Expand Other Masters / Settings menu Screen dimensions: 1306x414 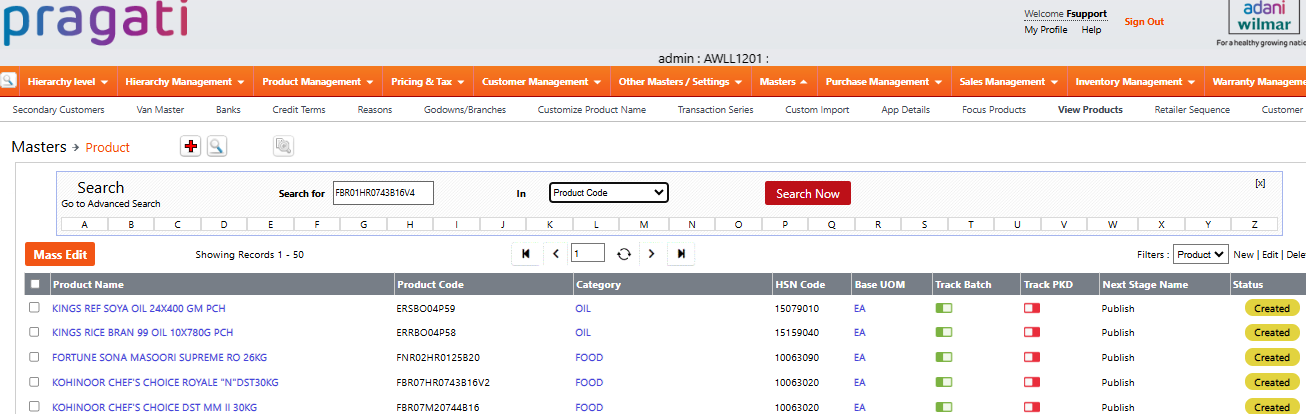[680, 81]
